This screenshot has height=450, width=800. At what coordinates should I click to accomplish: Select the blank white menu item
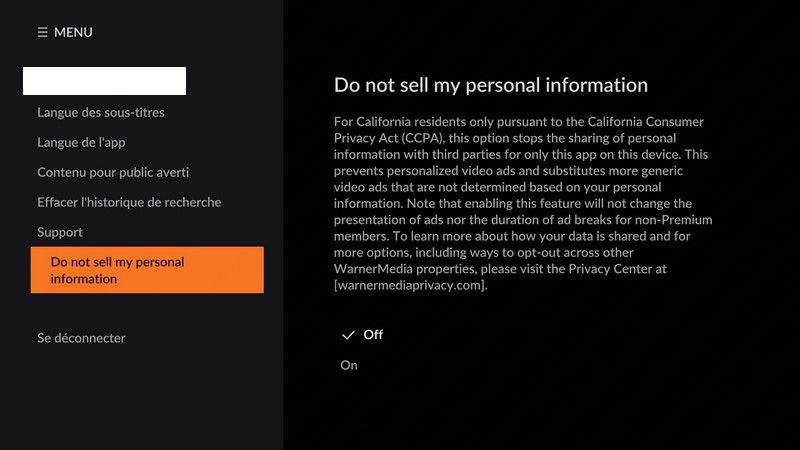[104, 81]
